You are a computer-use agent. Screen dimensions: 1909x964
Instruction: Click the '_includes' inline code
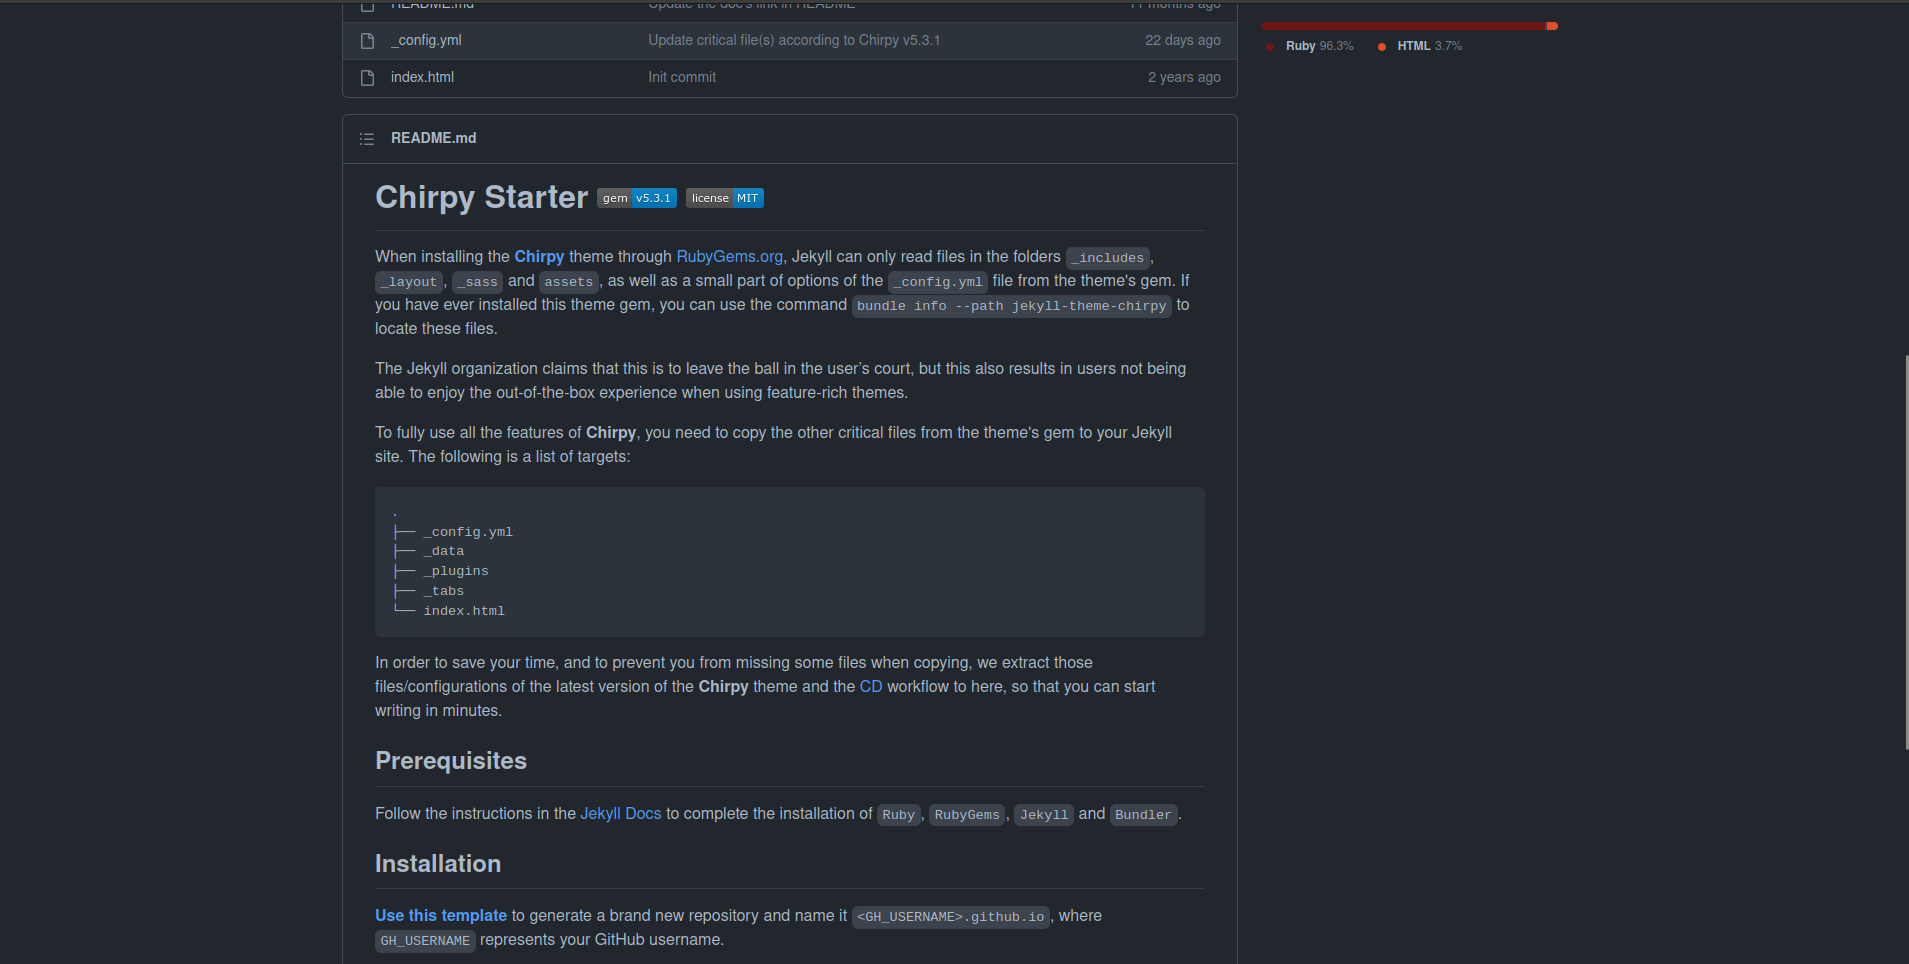[x=1108, y=258]
